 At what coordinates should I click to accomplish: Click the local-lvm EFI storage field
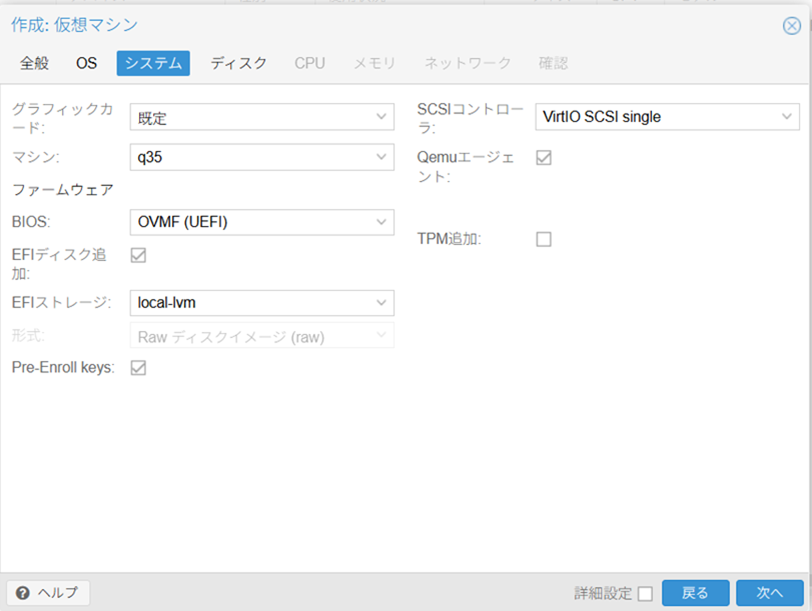coord(262,303)
